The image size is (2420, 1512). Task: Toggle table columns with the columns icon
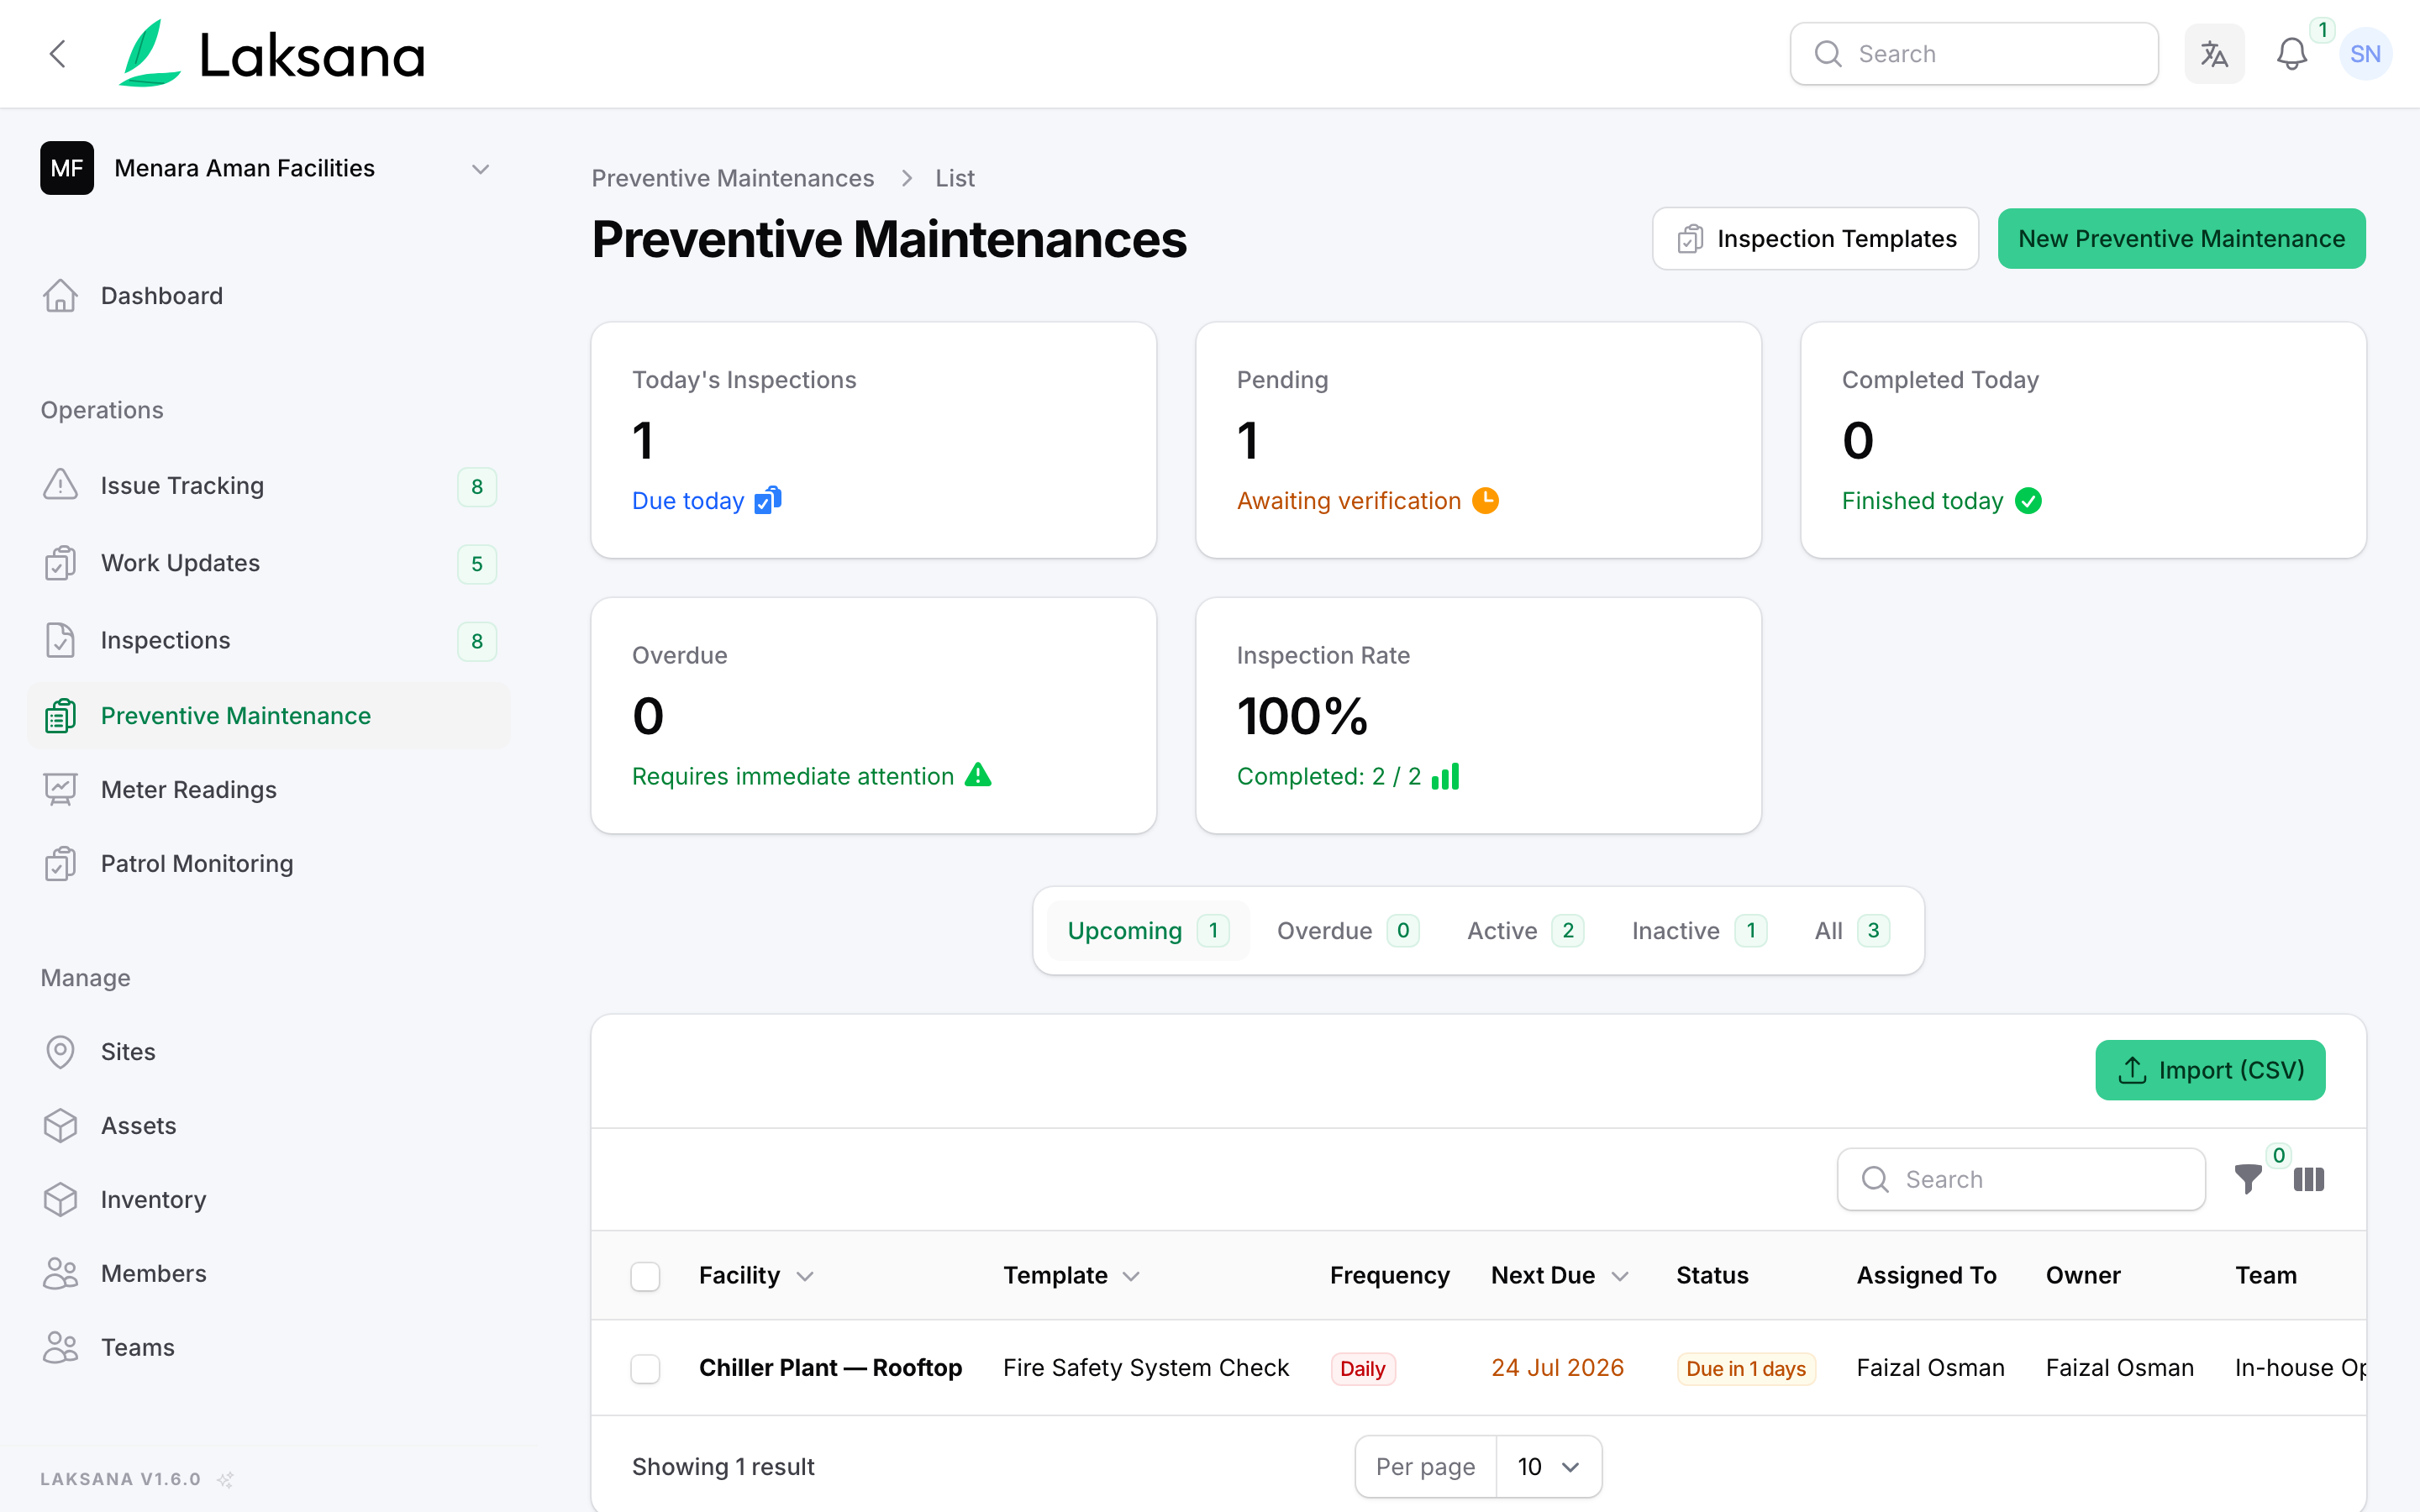2309,1180
